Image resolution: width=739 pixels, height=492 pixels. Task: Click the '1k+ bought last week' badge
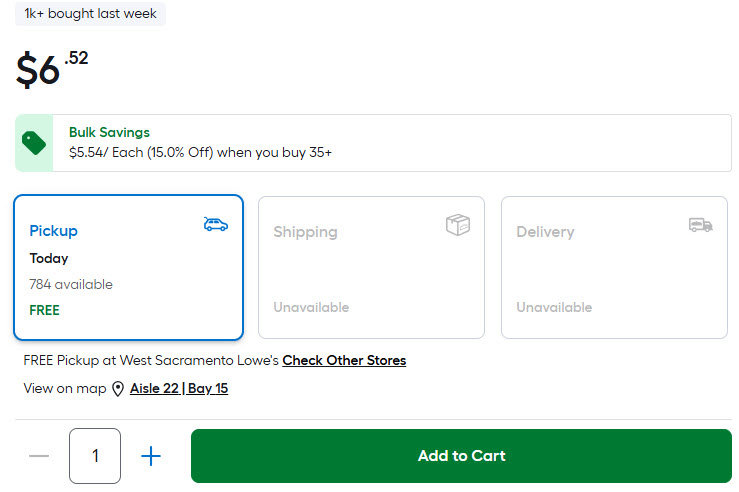pyautogui.click(x=91, y=14)
